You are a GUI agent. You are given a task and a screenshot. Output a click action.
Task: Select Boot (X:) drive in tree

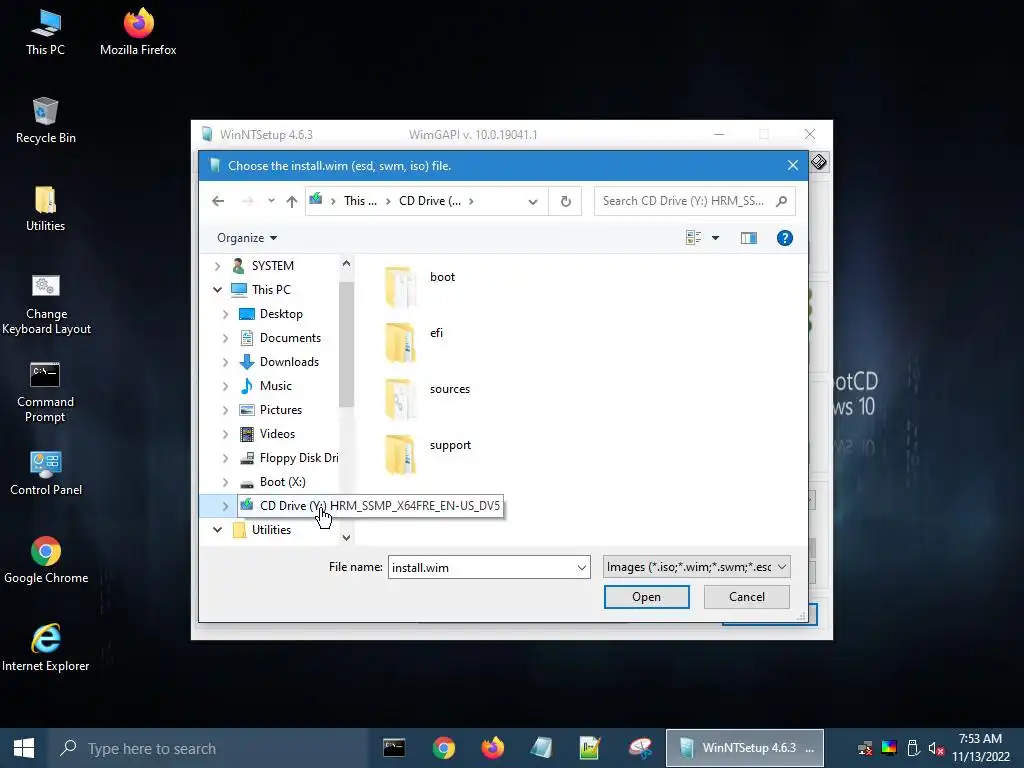(282, 482)
